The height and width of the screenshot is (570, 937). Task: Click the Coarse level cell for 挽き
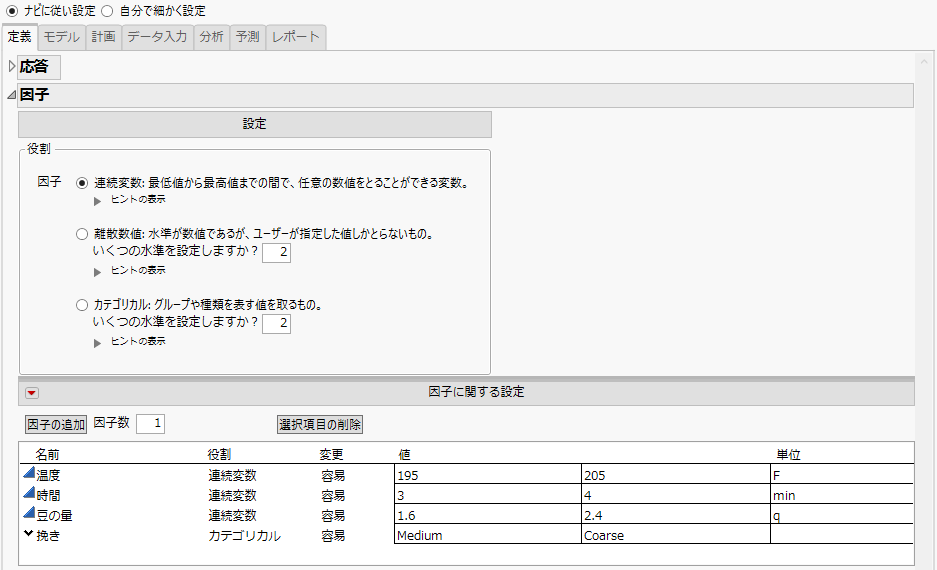point(676,535)
